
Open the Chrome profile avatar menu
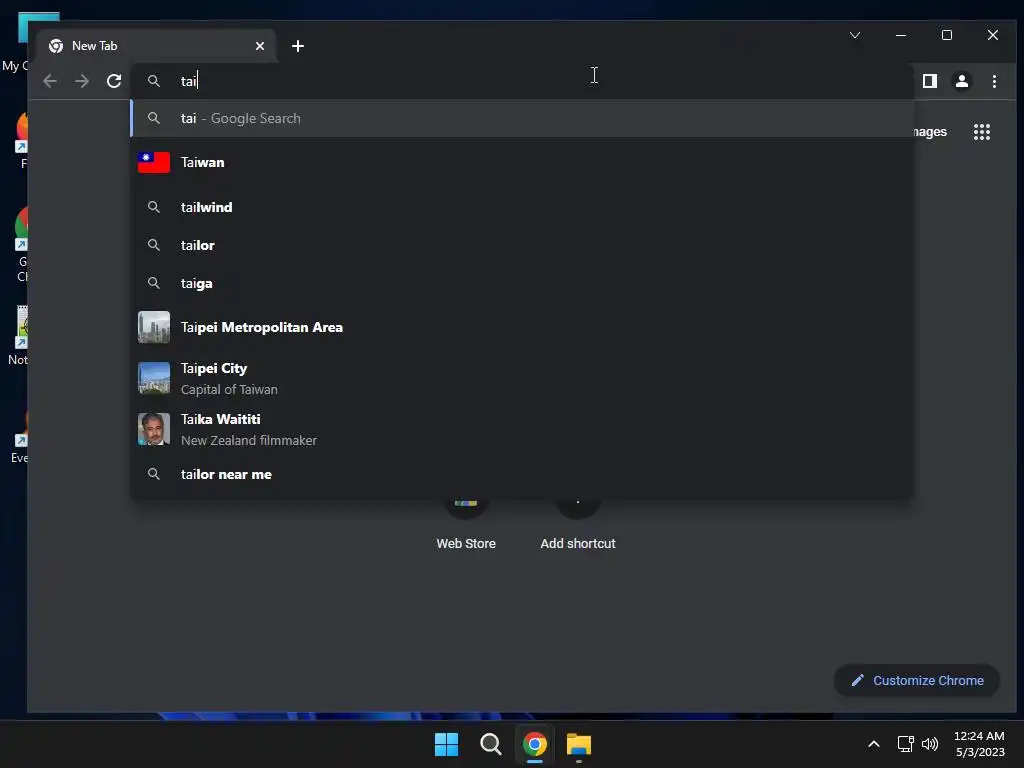pos(962,81)
